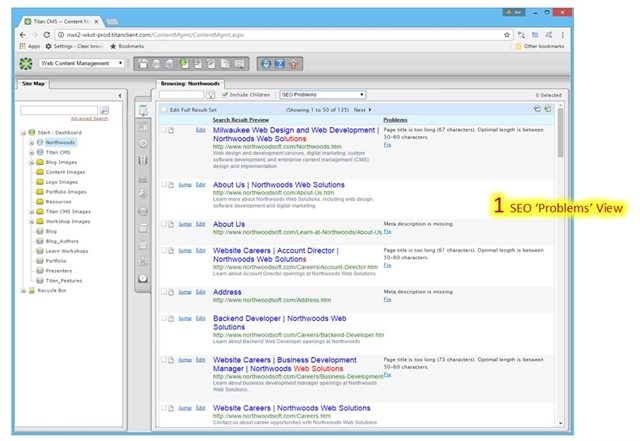Click the left export icon above Problems column
Screen dimensions: 640x441
537,109
